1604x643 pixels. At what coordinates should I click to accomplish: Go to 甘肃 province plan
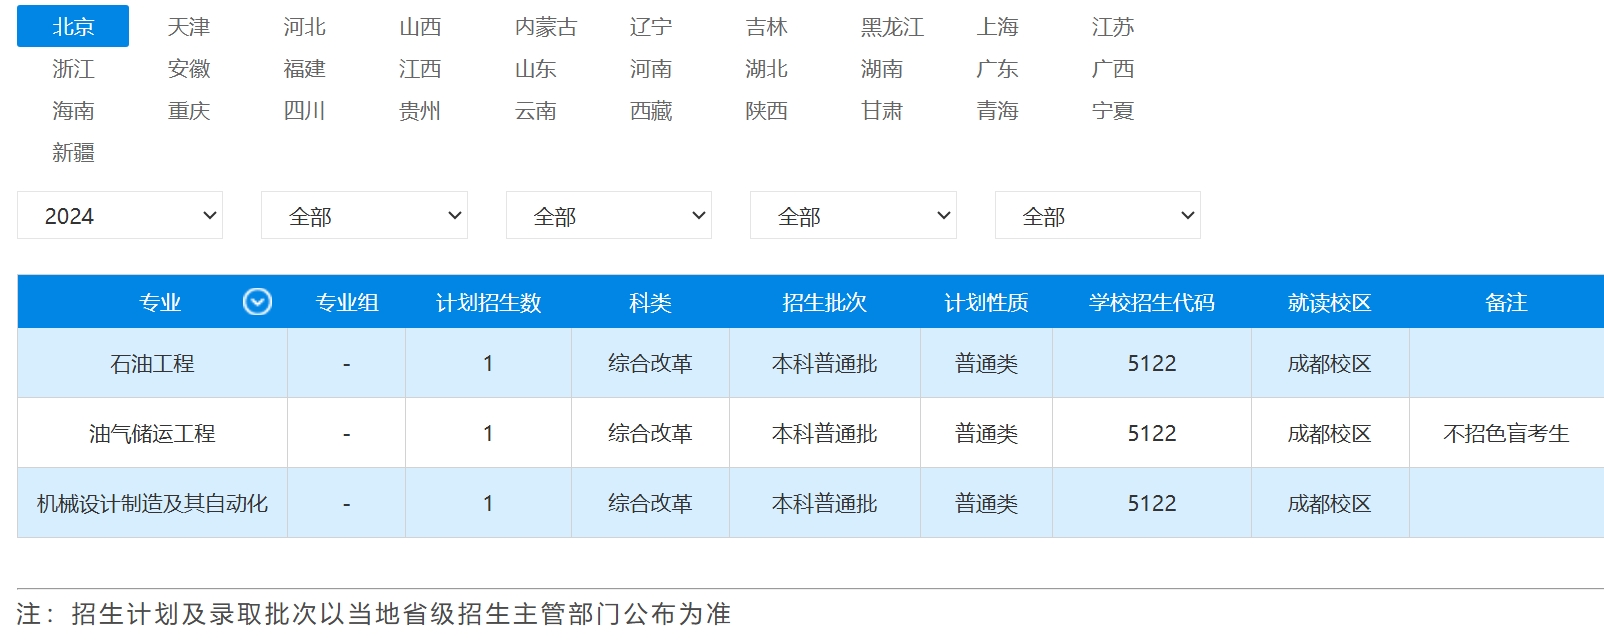coord(882,110)
